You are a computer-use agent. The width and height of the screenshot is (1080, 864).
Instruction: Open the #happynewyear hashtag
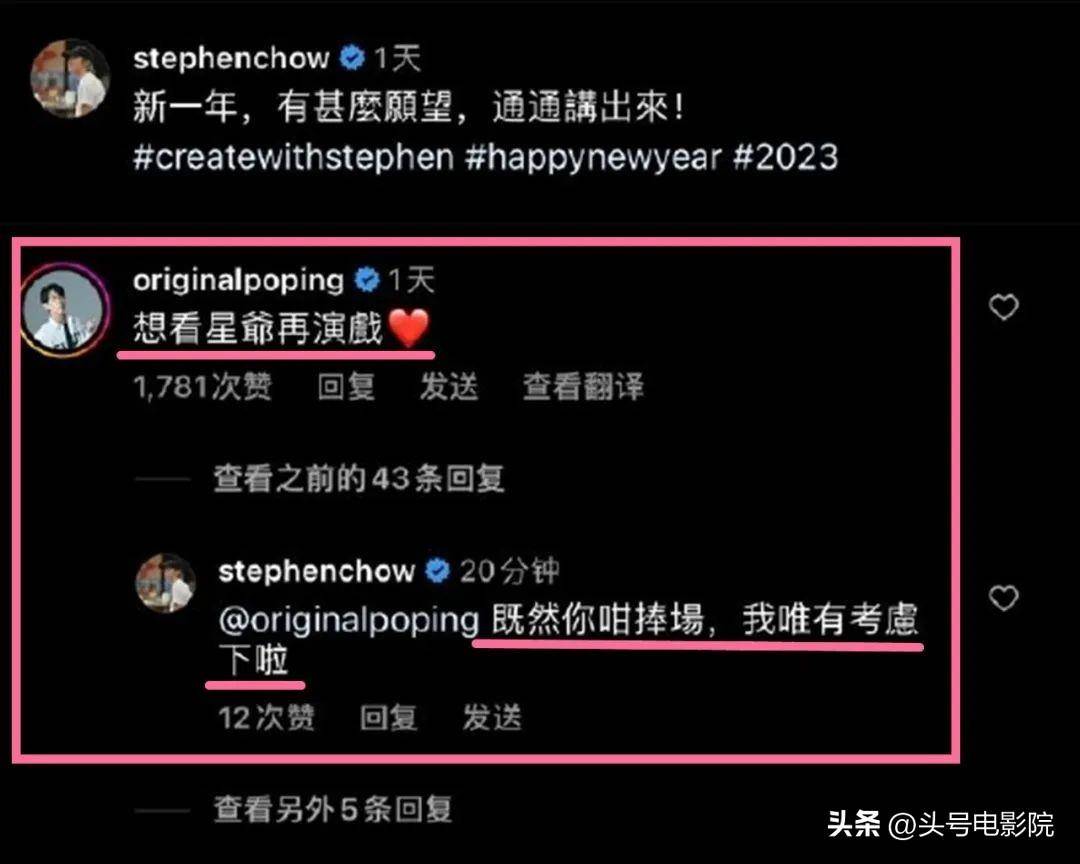click(x=593, y=157)
